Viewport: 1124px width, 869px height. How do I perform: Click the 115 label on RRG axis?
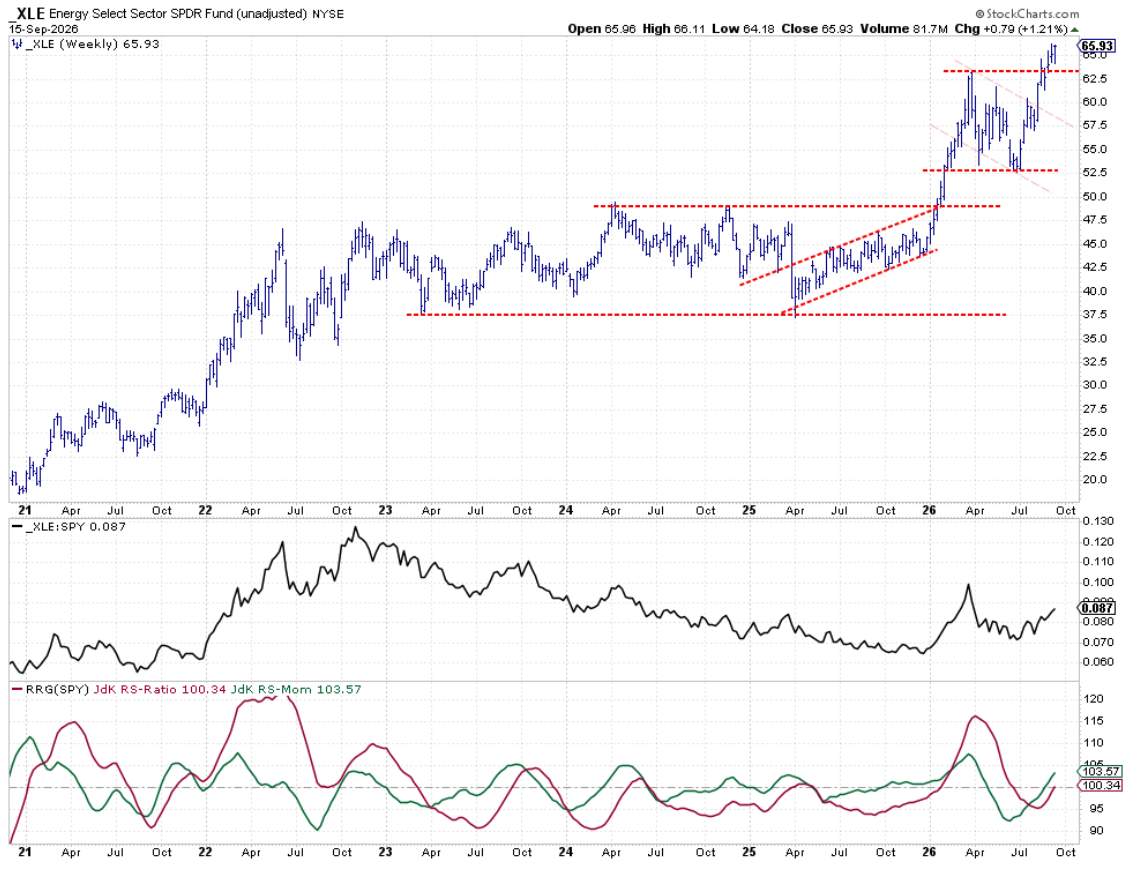pos(1093,721)
